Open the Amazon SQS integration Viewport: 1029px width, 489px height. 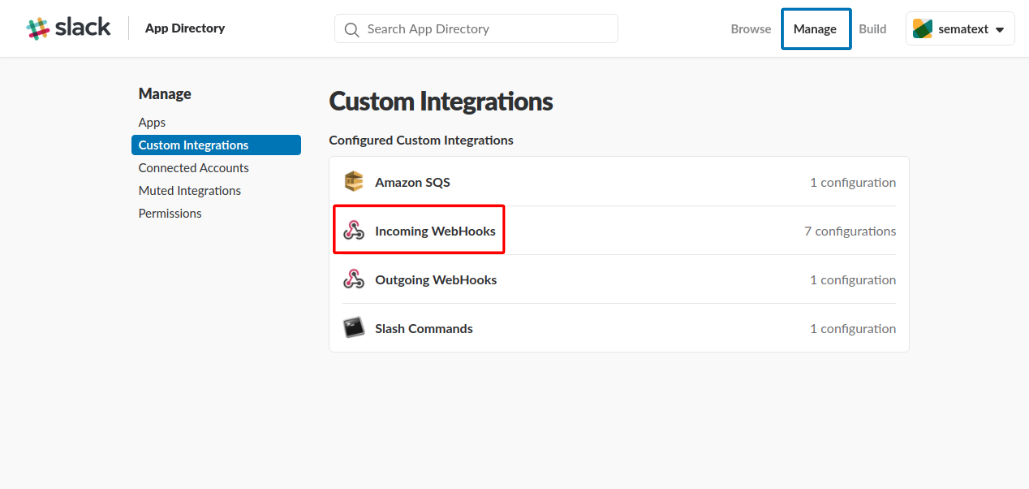pos(619,182)
